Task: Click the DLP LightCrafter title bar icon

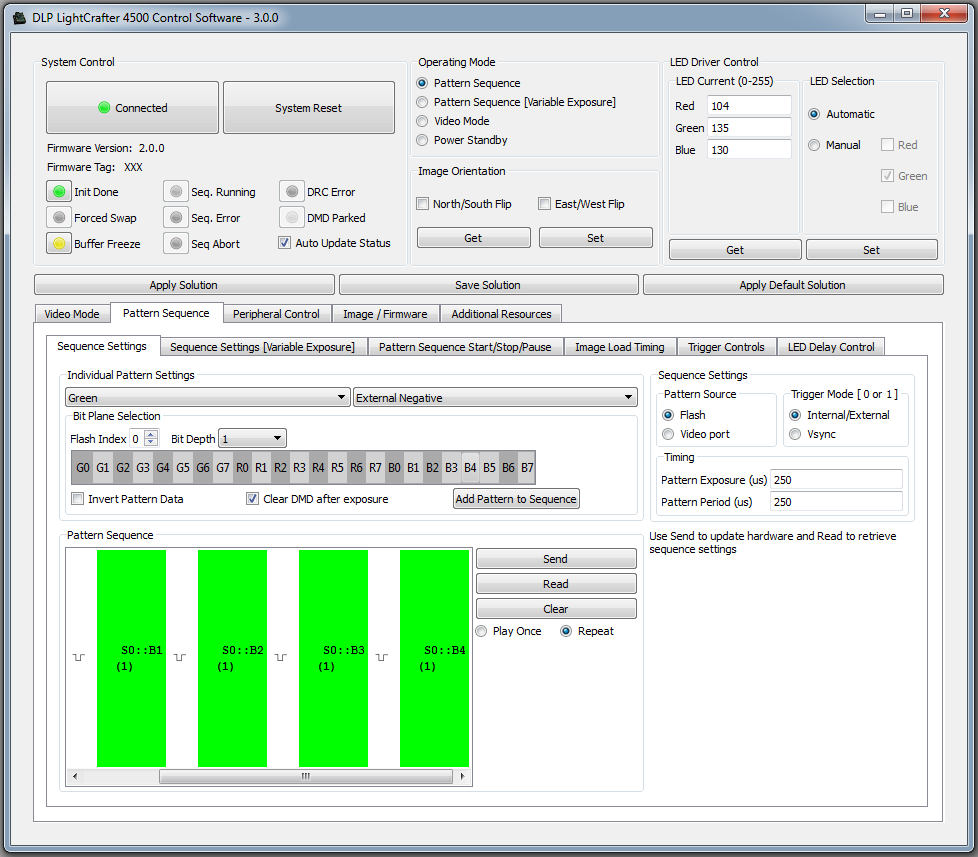Action: (20, 17)
